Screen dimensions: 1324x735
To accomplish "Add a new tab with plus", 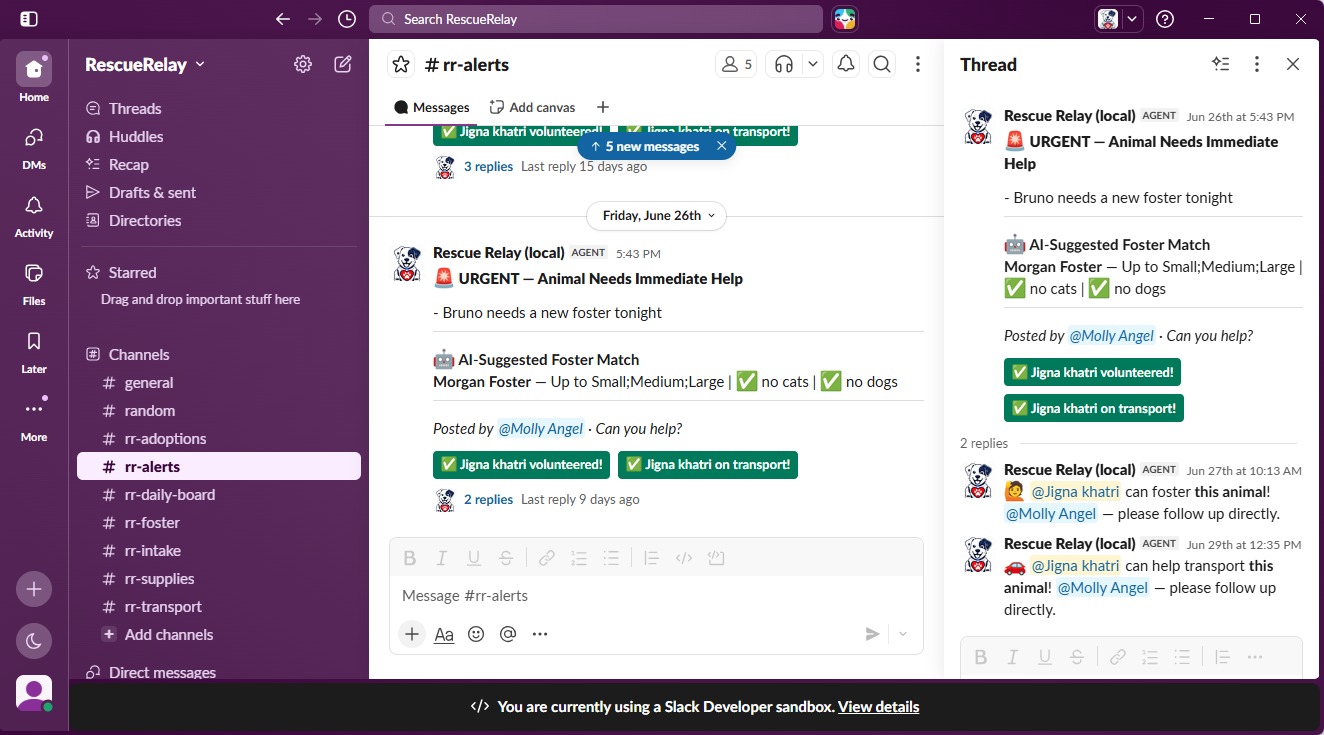I will pyautogui.click(x=602, y=107).
